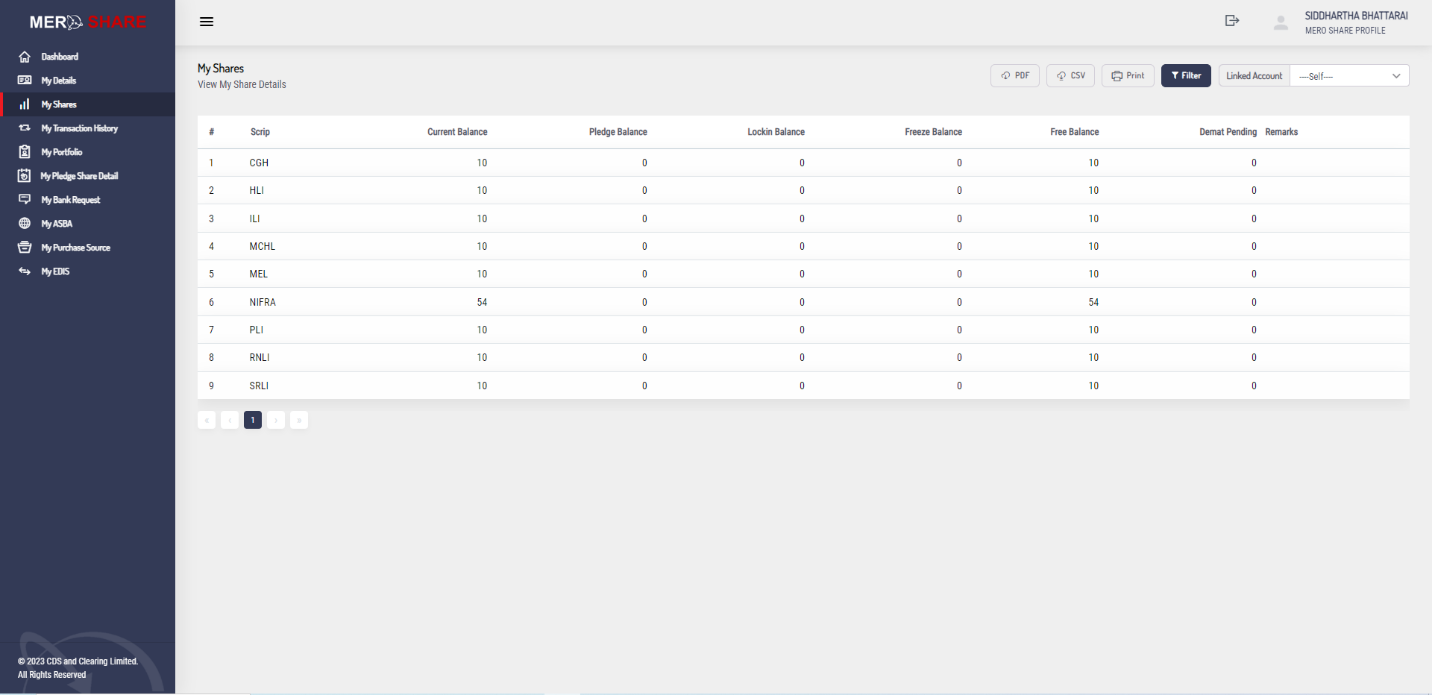Click the View My Share Details subtitle
Viewport: 1432px width, 695px height.
(x=242, y=85)
